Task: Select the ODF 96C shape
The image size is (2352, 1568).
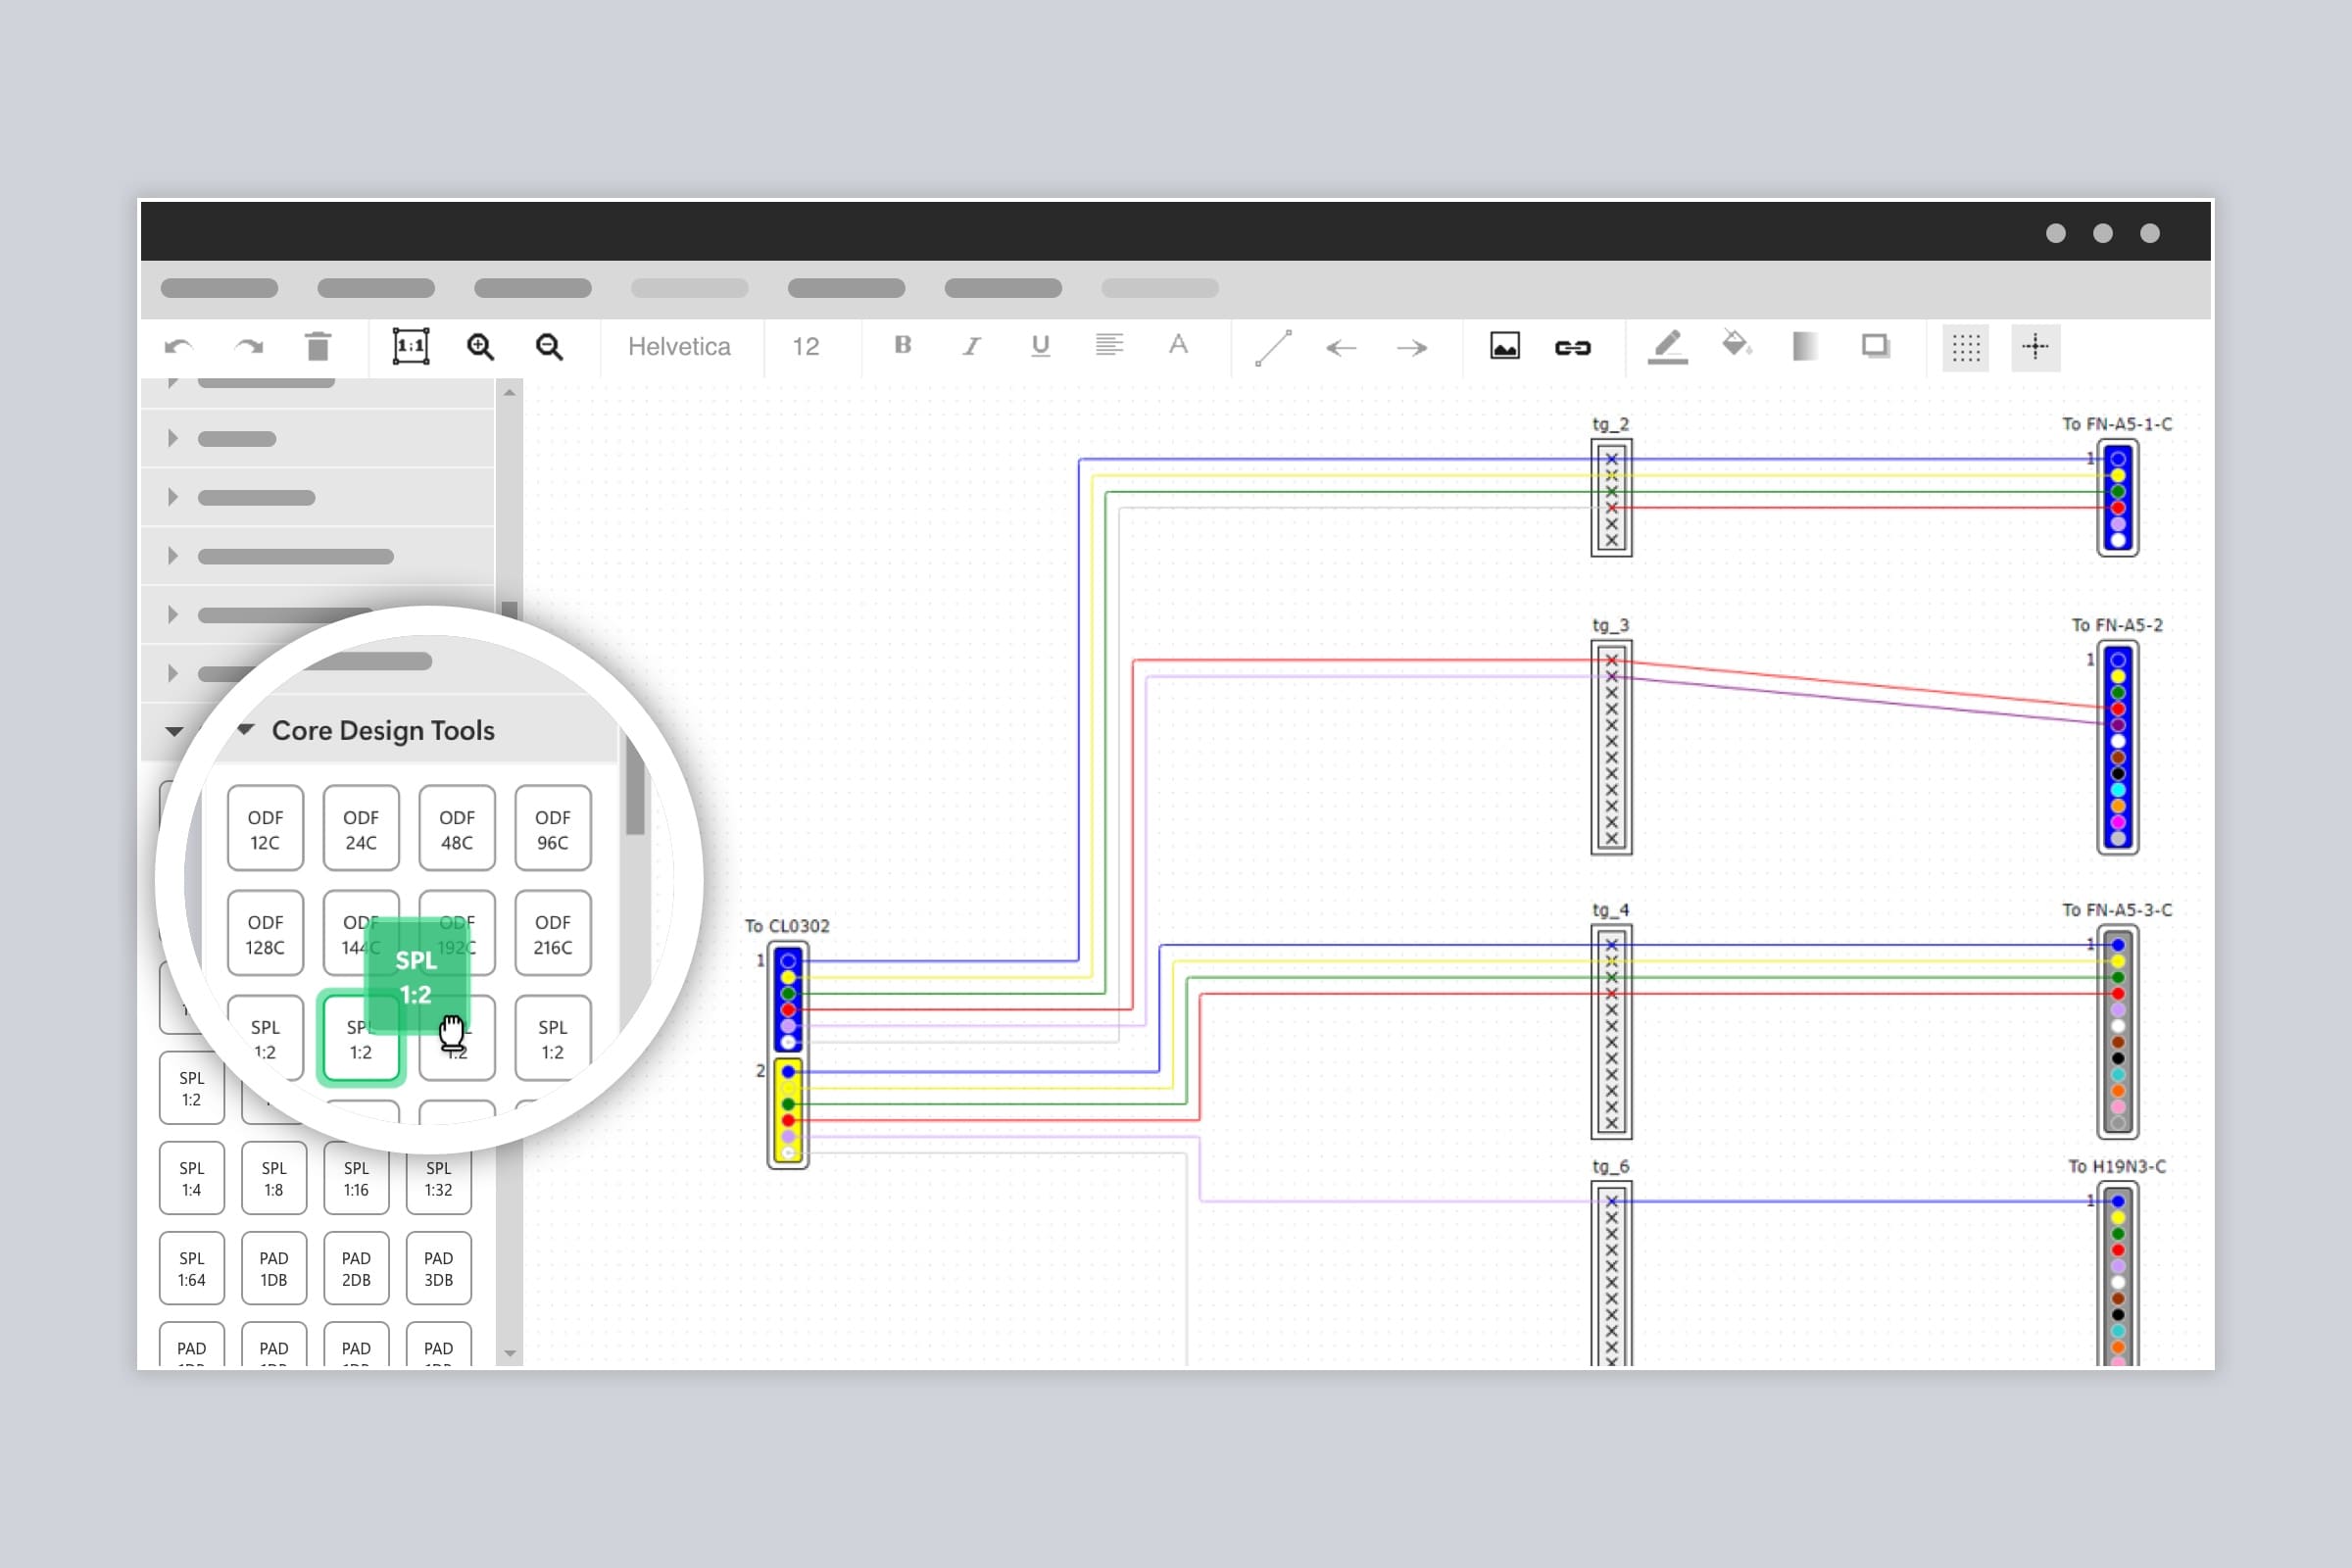Action: click(x=553, y=829)
